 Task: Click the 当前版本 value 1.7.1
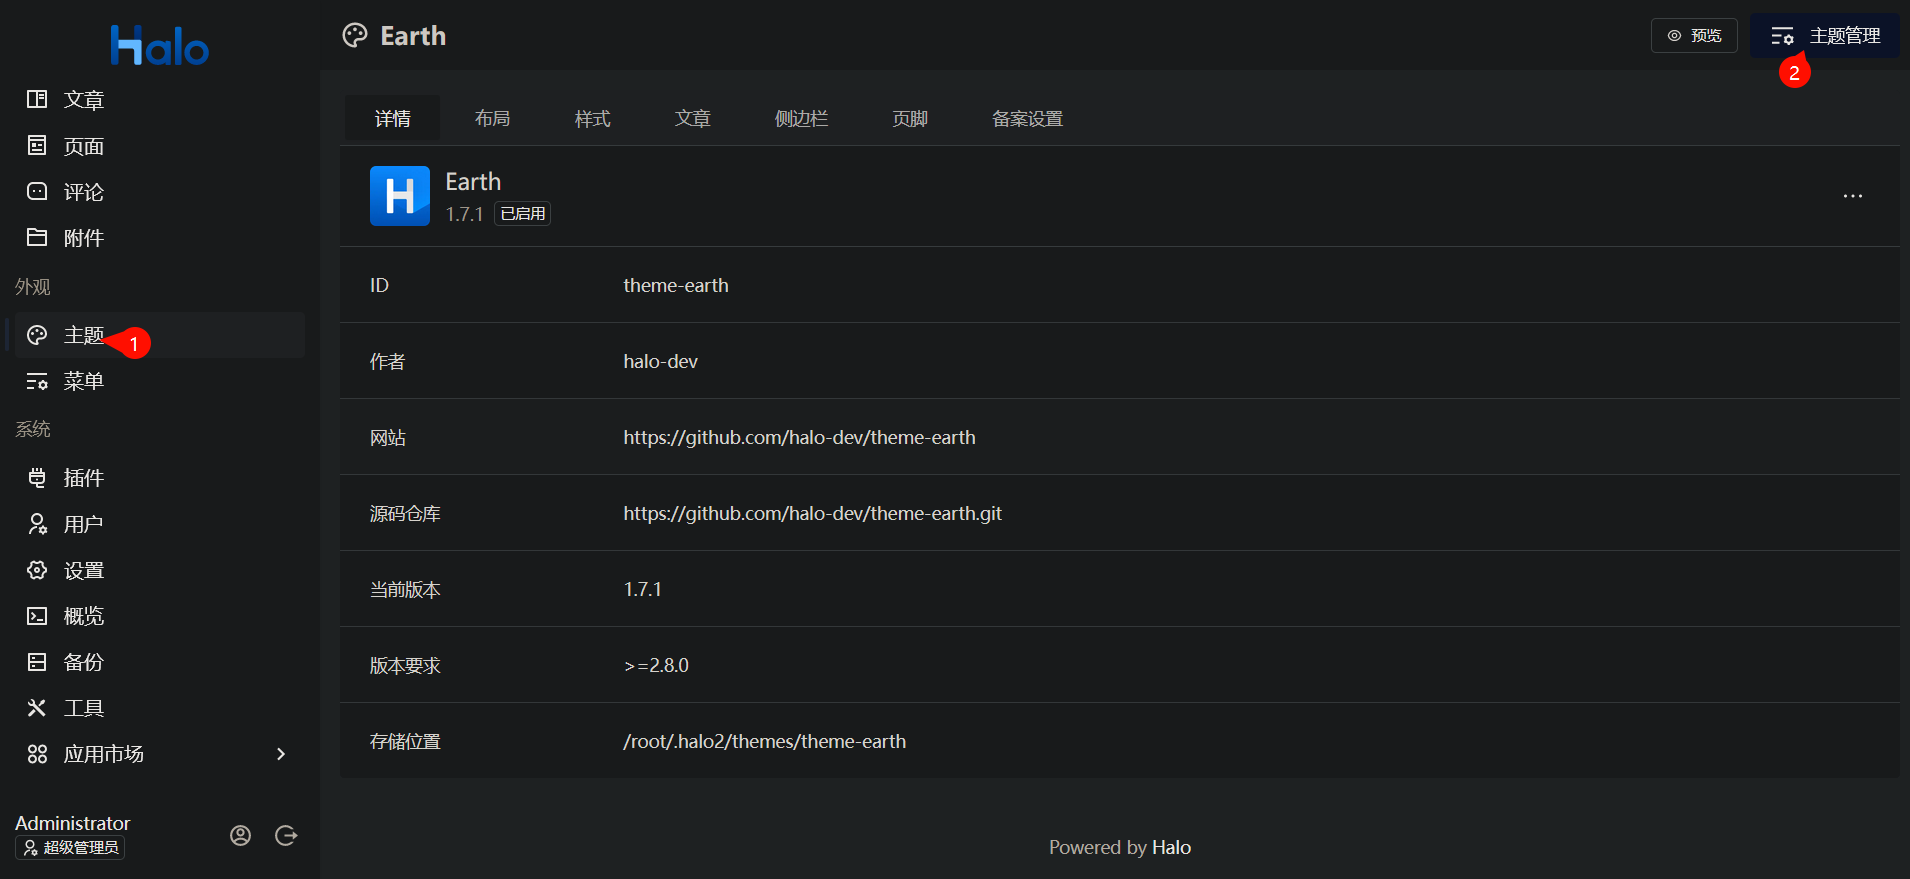click(x=642, y=589)
